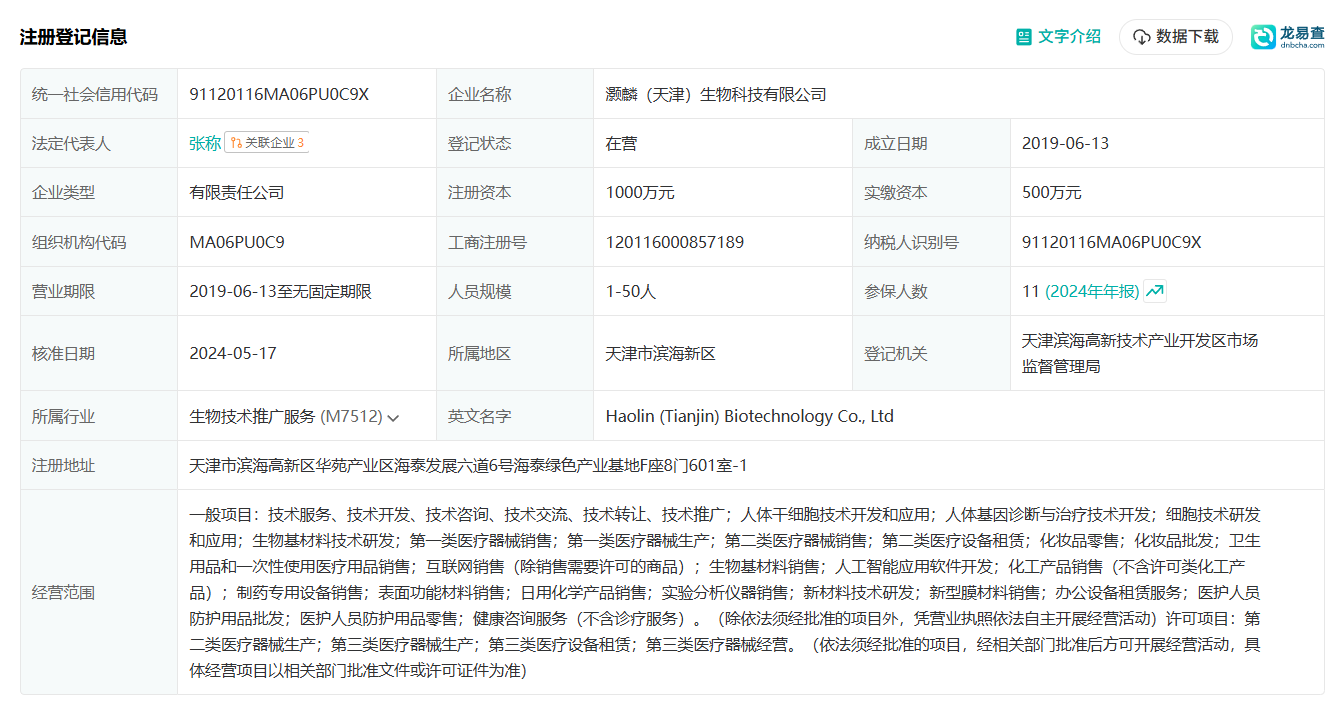
Task: Click the 注册登记信息 section heading
Action: (x=73, y=37)
